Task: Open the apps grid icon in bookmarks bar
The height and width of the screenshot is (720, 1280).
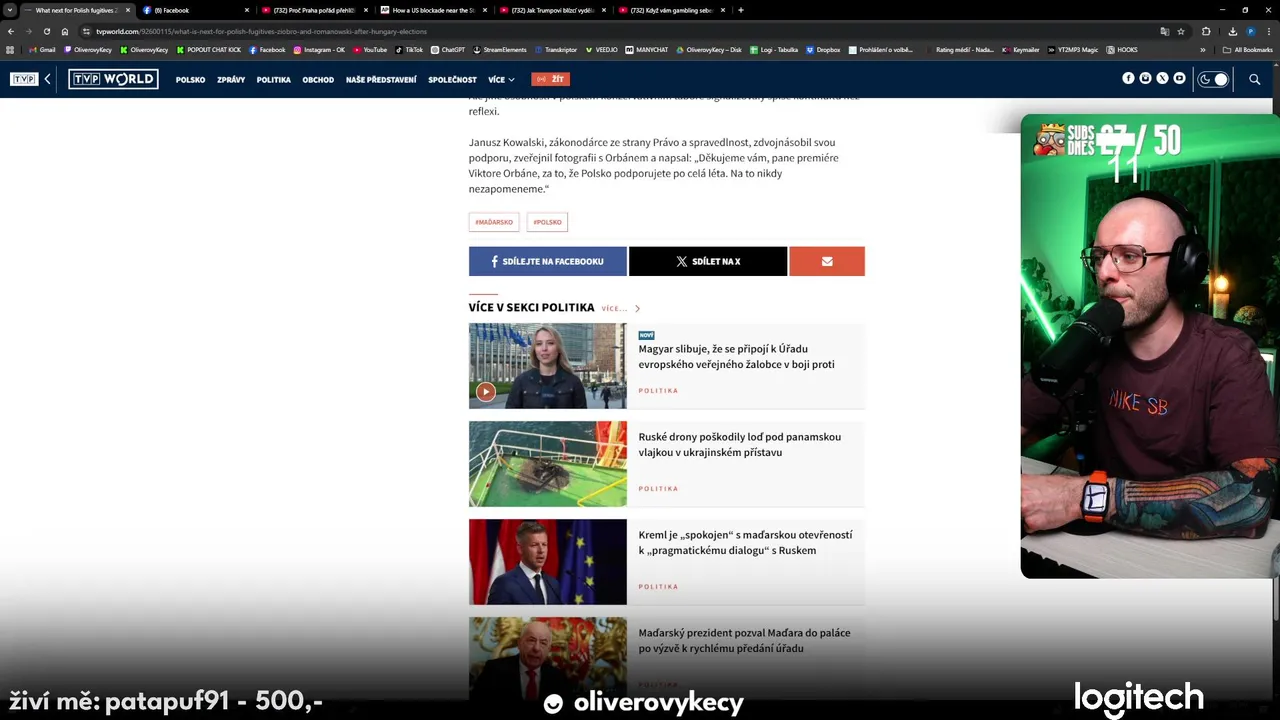Action: point(10,49)
